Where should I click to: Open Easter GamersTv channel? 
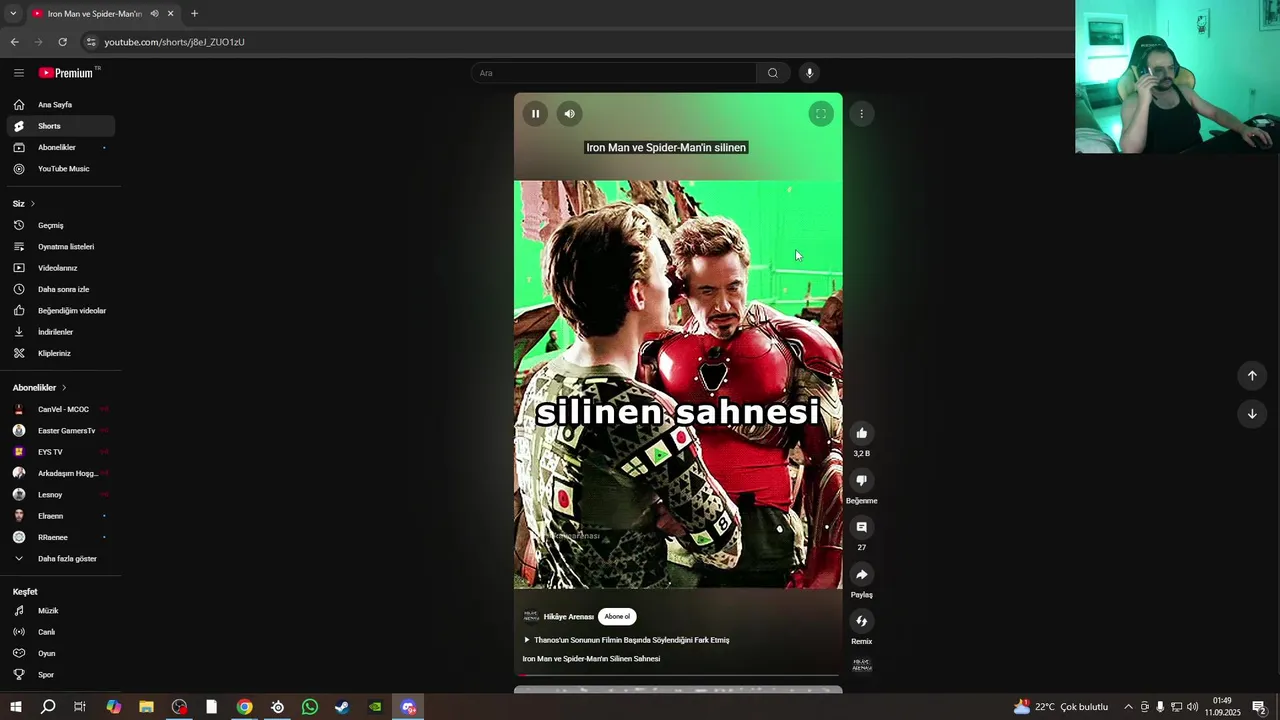coord(60,431)
